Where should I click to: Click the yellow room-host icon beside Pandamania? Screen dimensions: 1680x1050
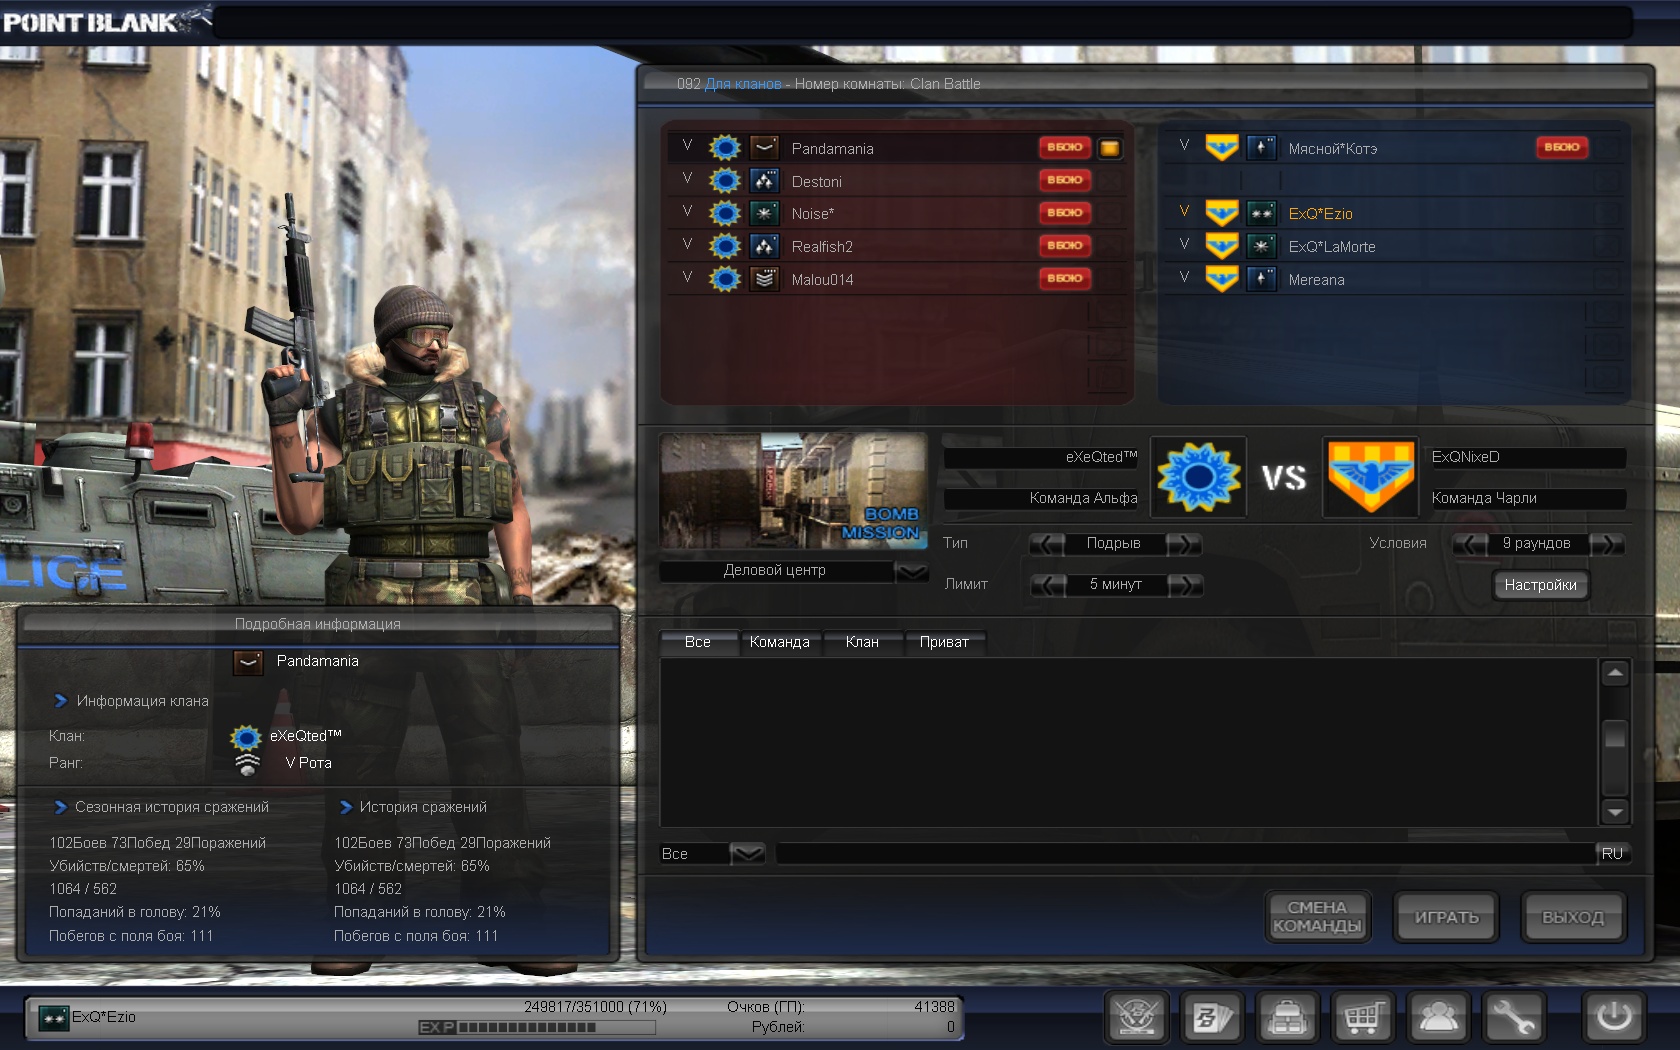(x=1109, y=148)
